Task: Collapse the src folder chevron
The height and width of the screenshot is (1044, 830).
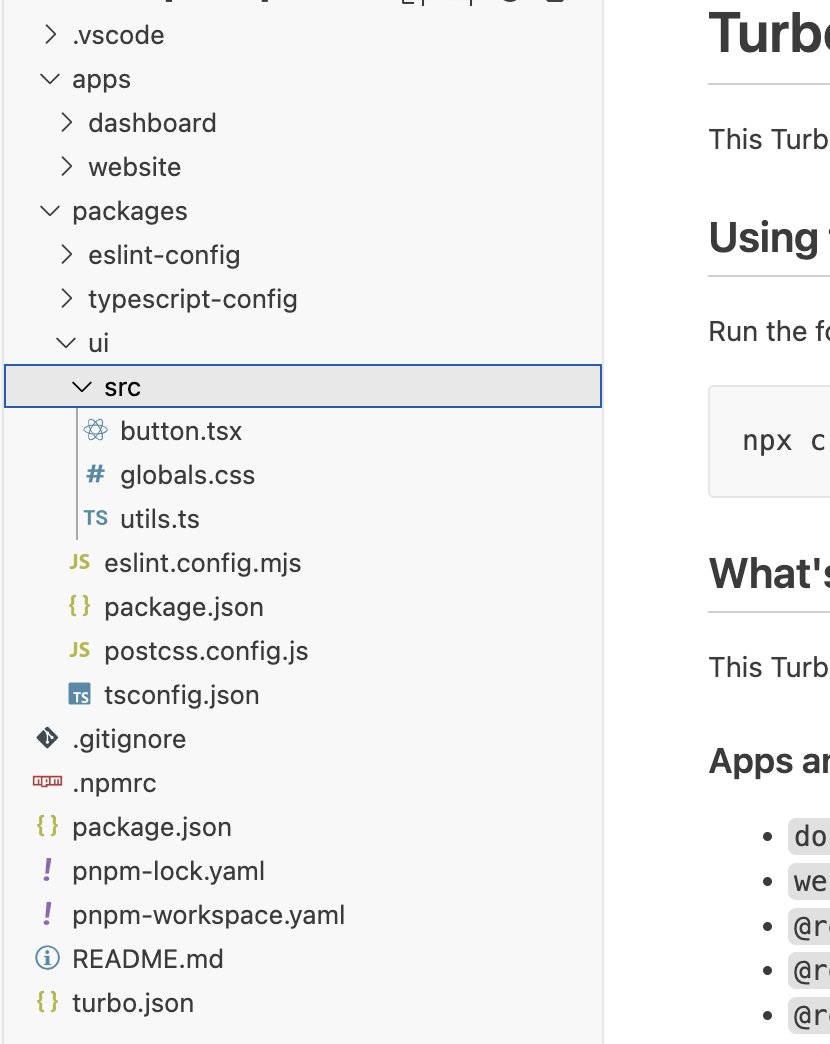Action: 82,386
